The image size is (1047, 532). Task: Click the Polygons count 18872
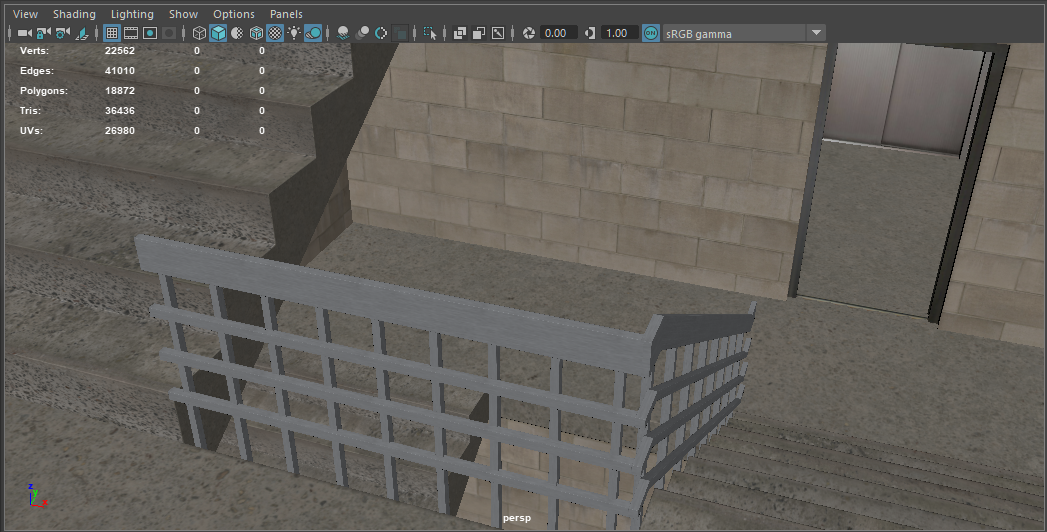point(120,91)
